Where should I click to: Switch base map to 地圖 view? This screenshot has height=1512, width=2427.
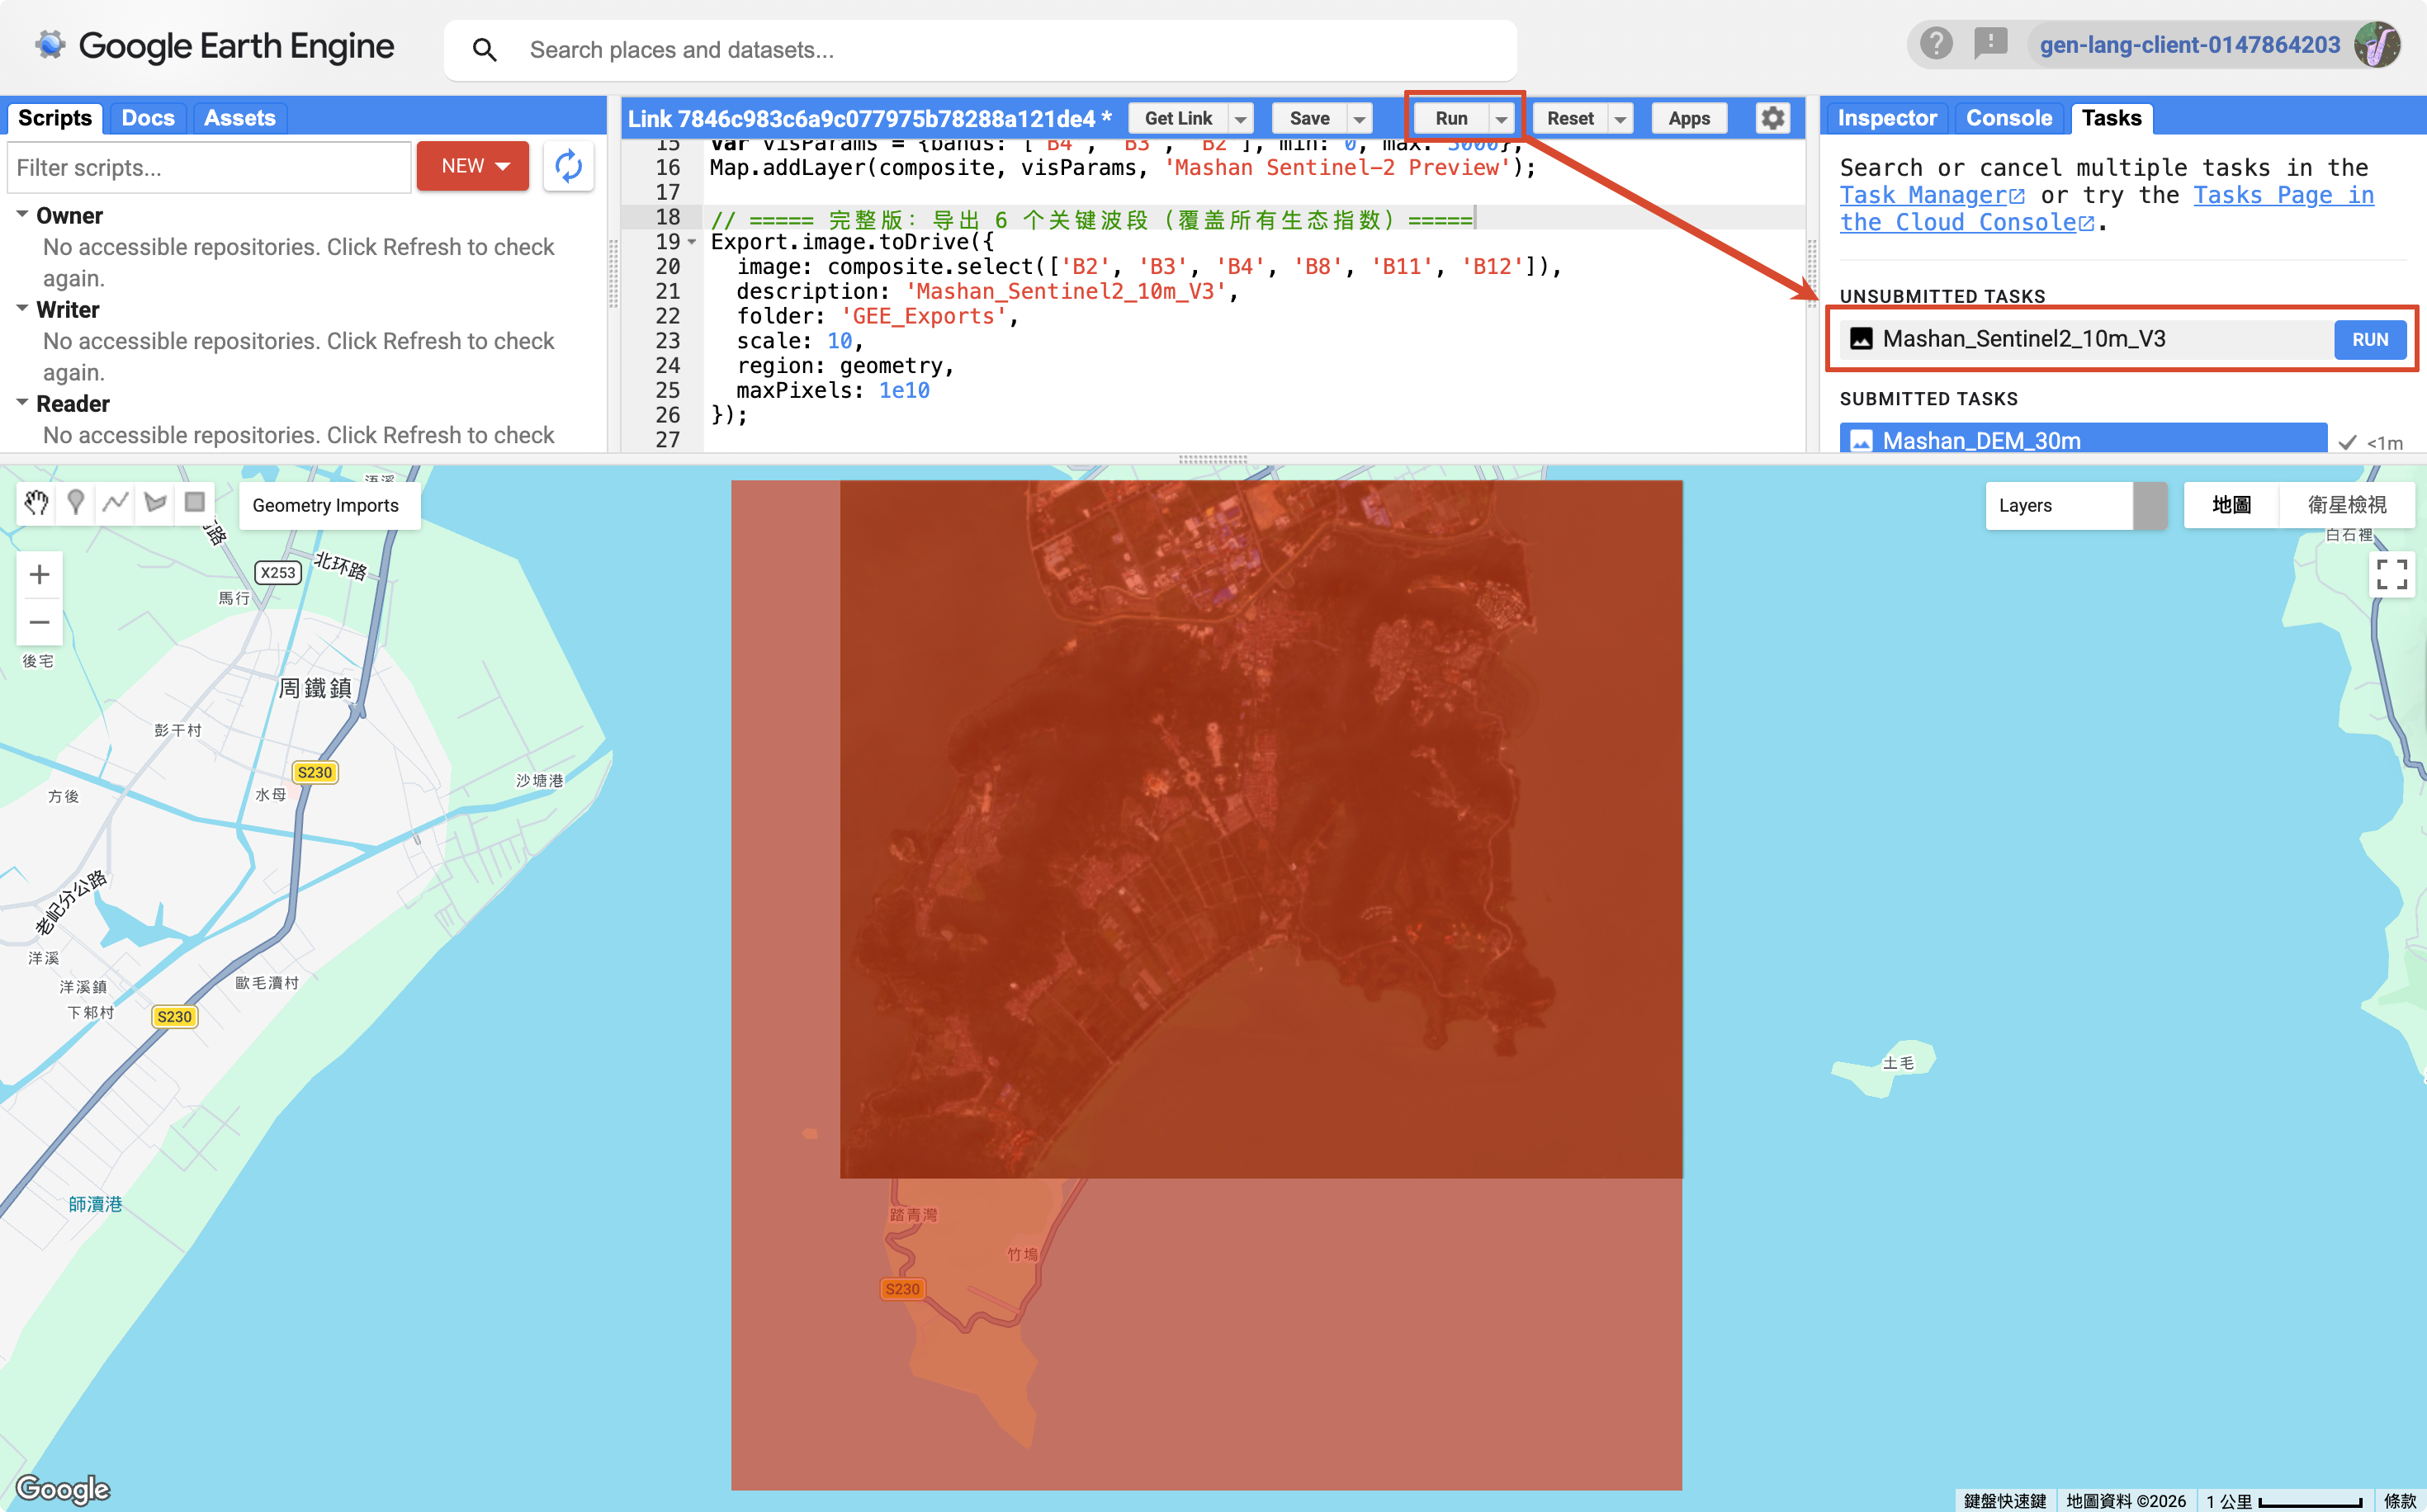pos(2231,505)
